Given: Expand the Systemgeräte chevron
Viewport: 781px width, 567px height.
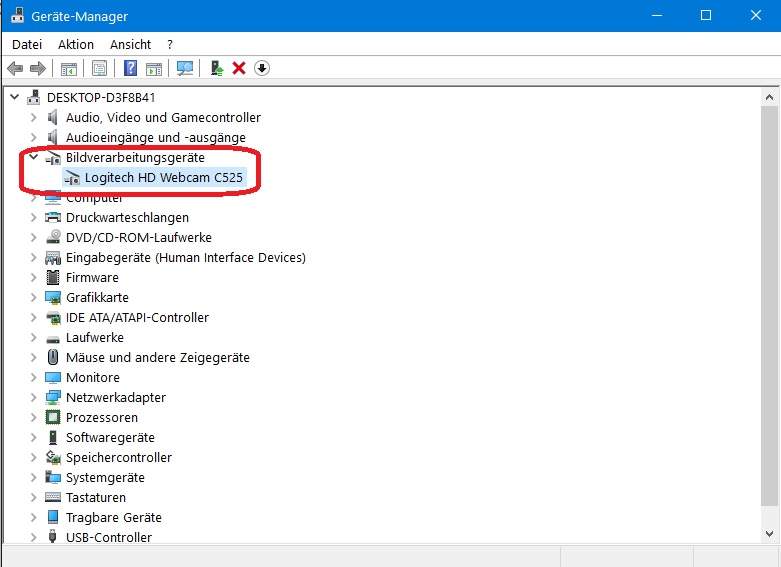Looking at the screenshot, I should point(33,477).
